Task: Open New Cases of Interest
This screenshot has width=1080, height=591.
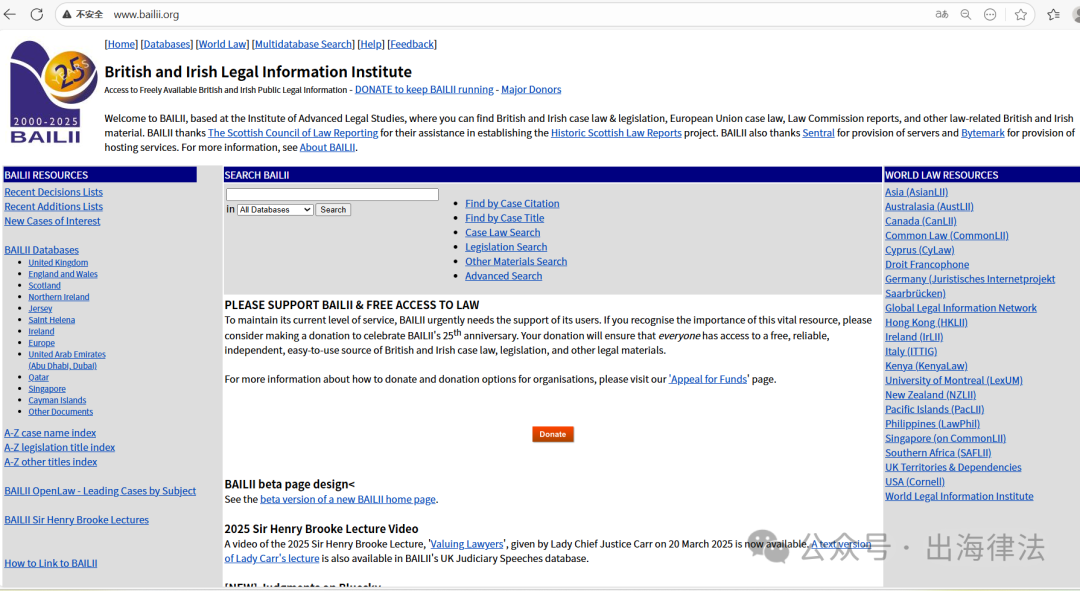Action: [52, 221]
